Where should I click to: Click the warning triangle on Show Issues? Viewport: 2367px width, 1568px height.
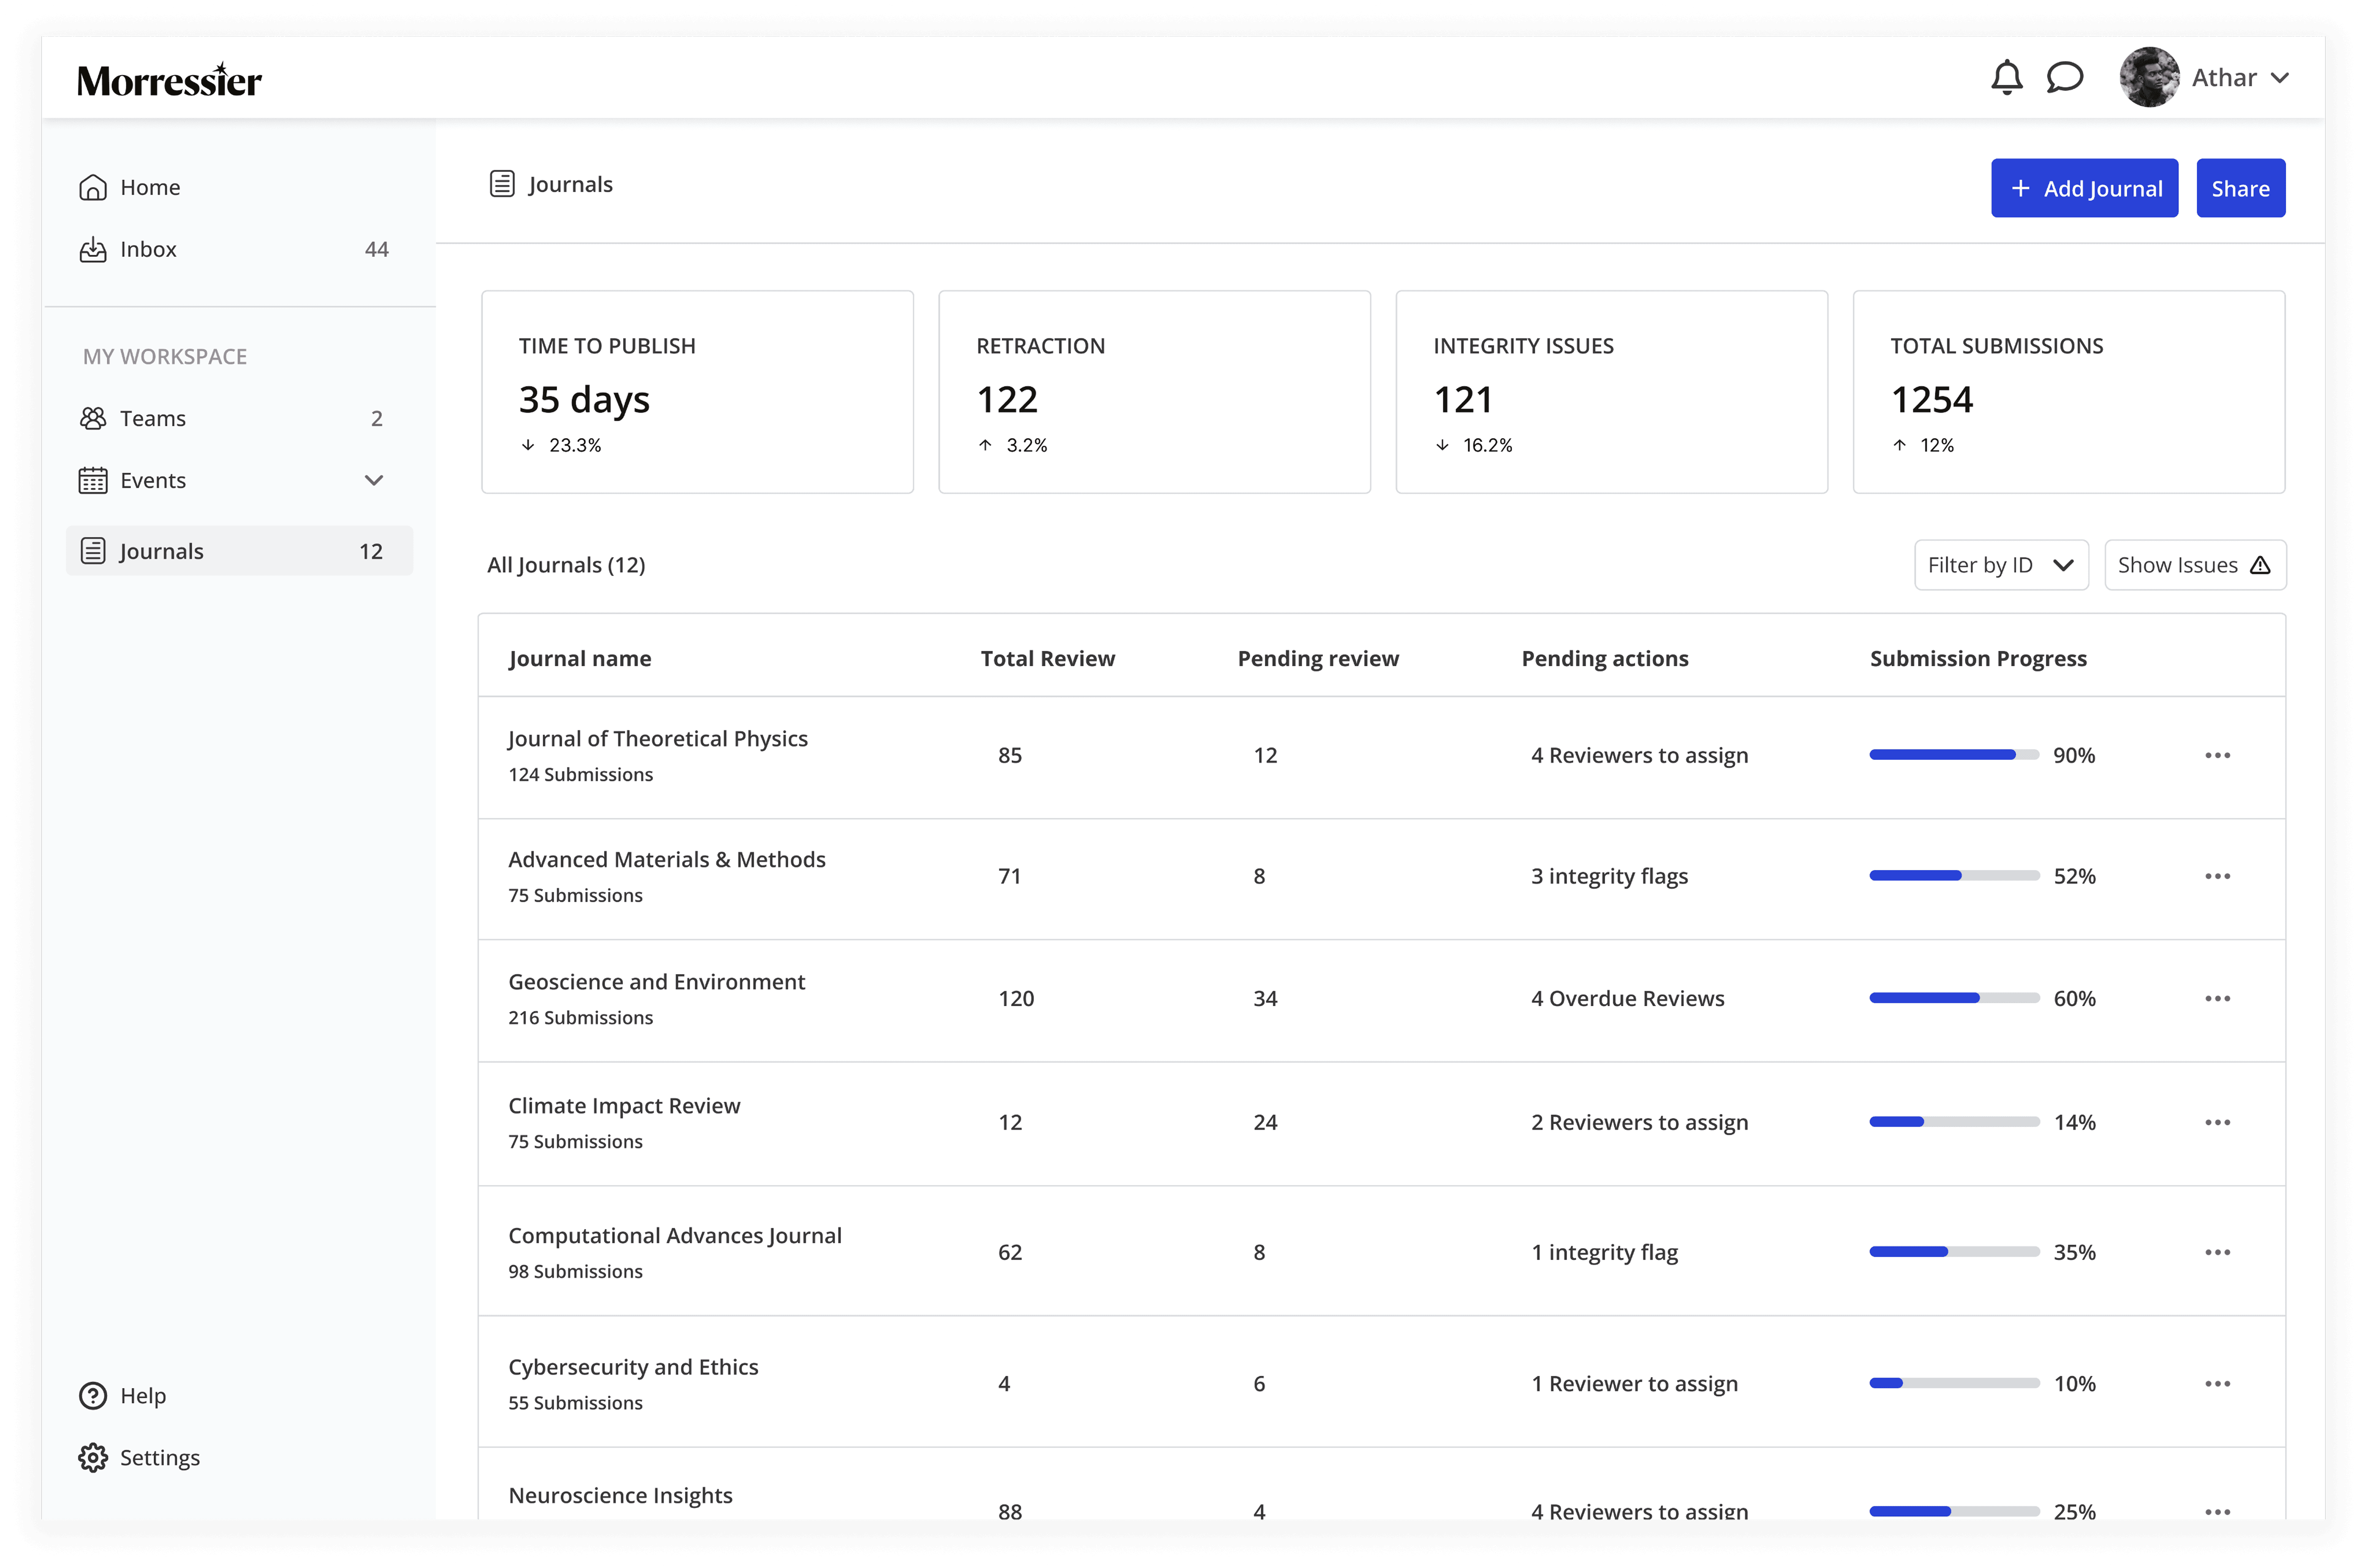[x=2260, y=565]
